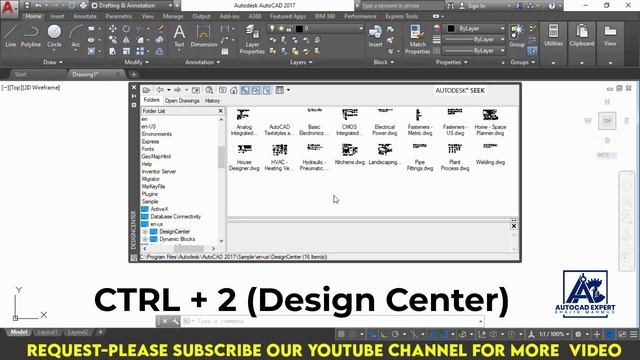The height and width of the screenshot is (360, 640).
Task: Click the folder list vertical scrollbar
Action: (221, 157)
